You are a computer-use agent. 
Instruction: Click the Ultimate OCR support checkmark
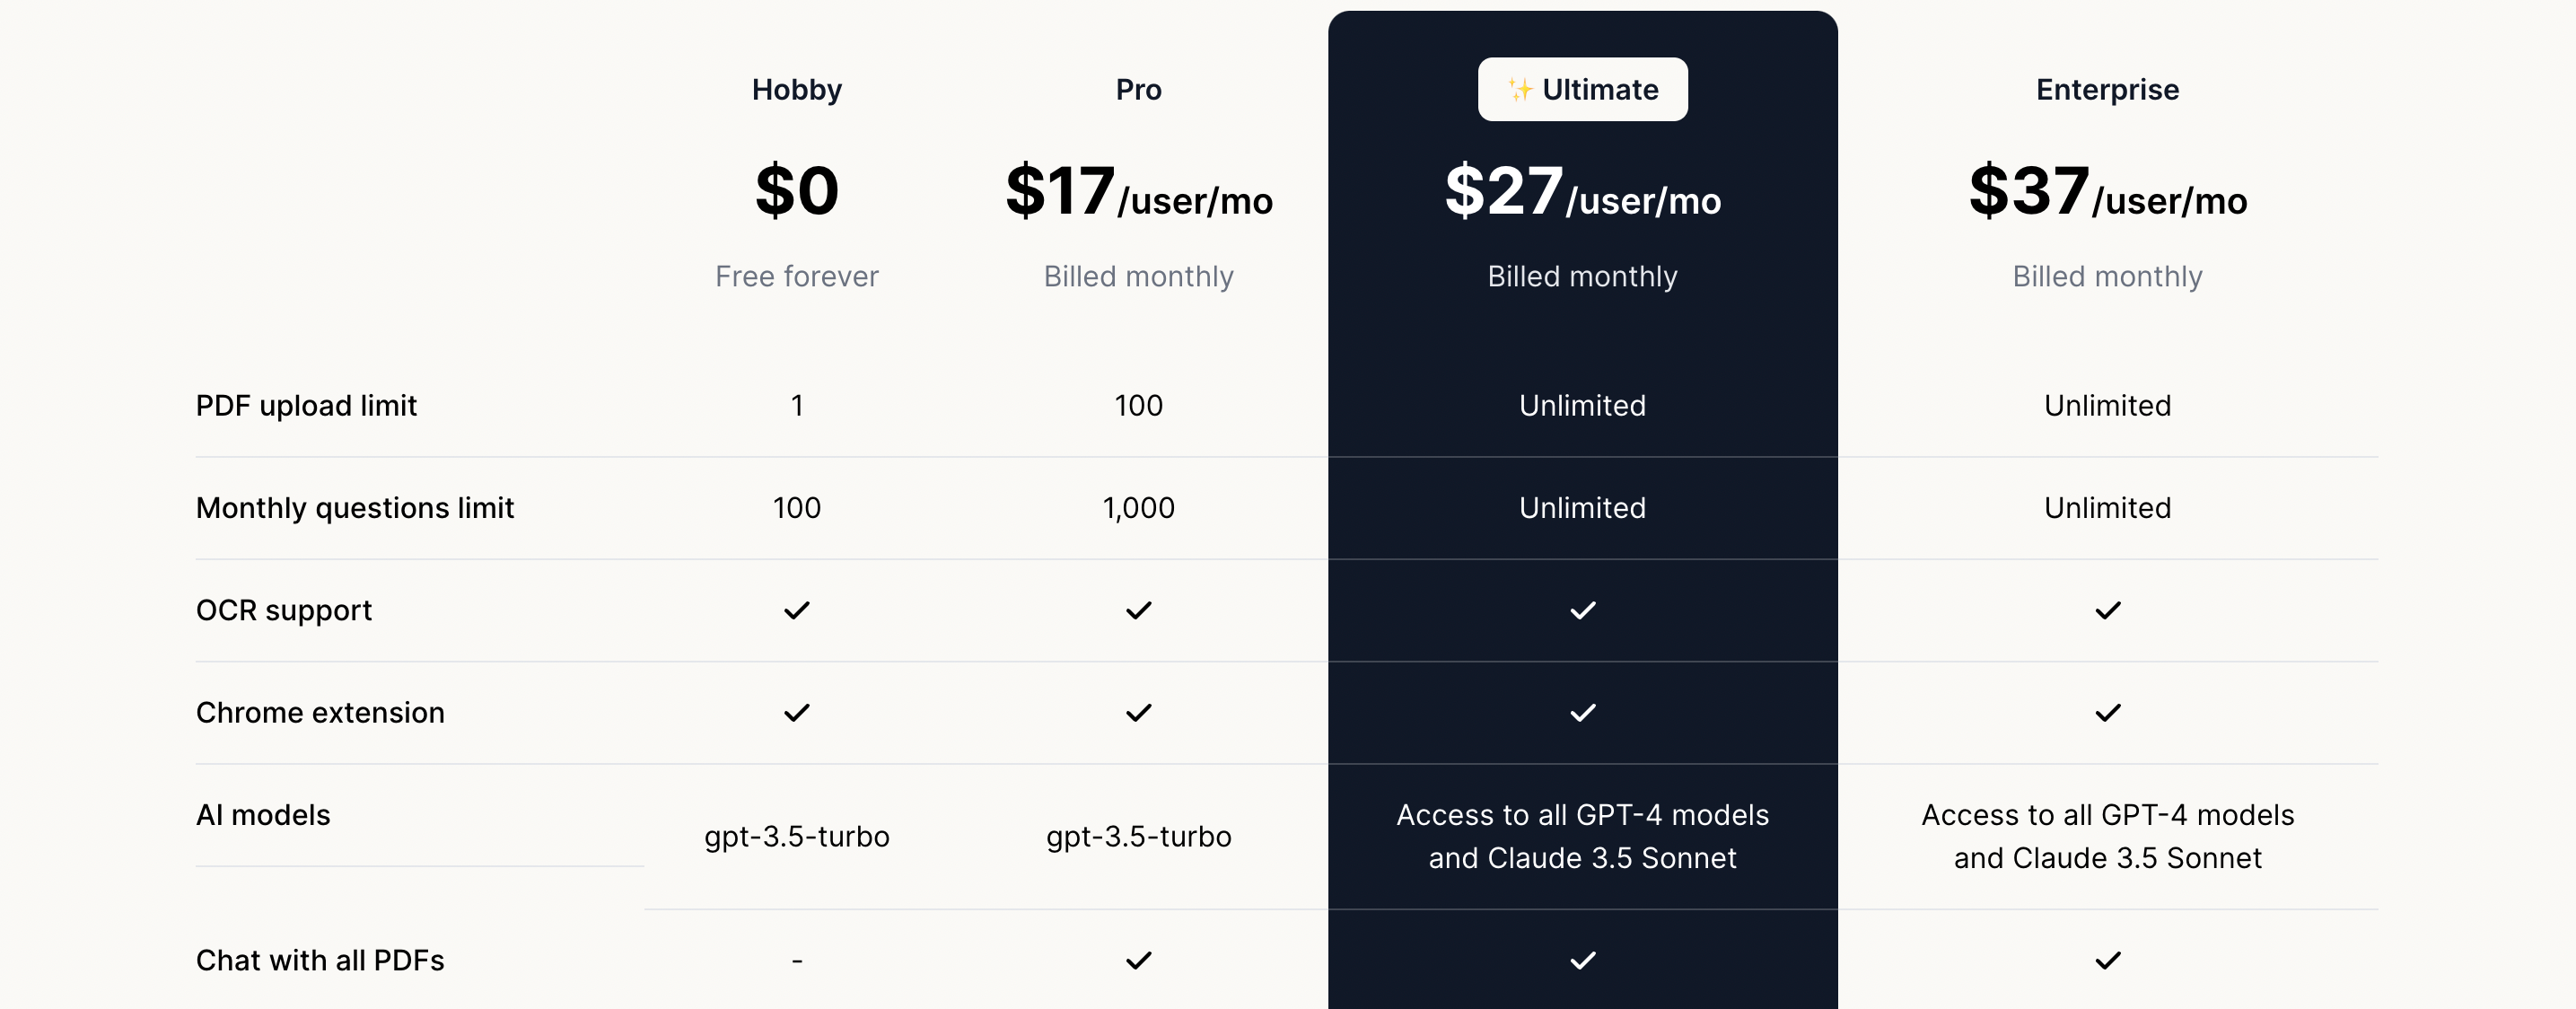click(1582, 610)
